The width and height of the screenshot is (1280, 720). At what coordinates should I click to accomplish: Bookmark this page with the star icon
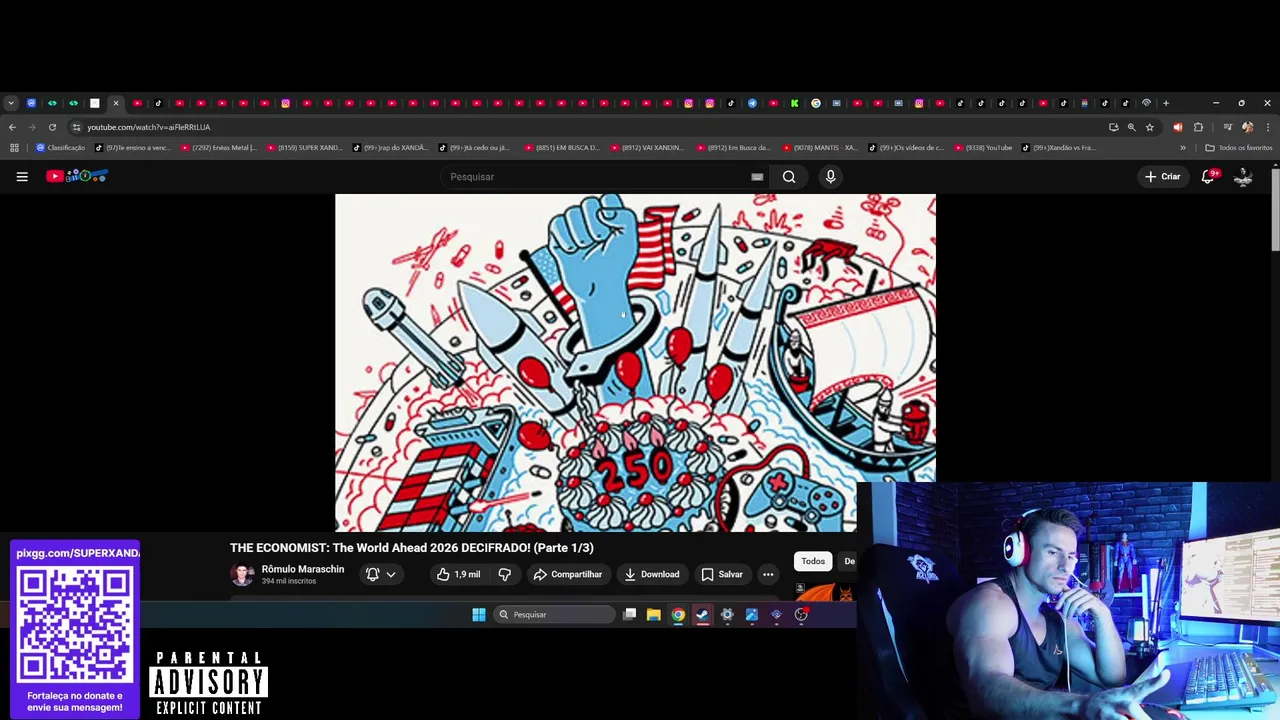point(1150,127)
